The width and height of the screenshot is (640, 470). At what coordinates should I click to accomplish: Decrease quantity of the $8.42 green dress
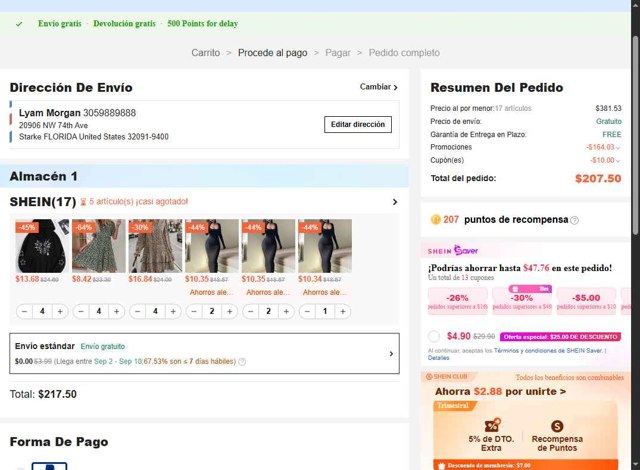click(x=81, y=311)
